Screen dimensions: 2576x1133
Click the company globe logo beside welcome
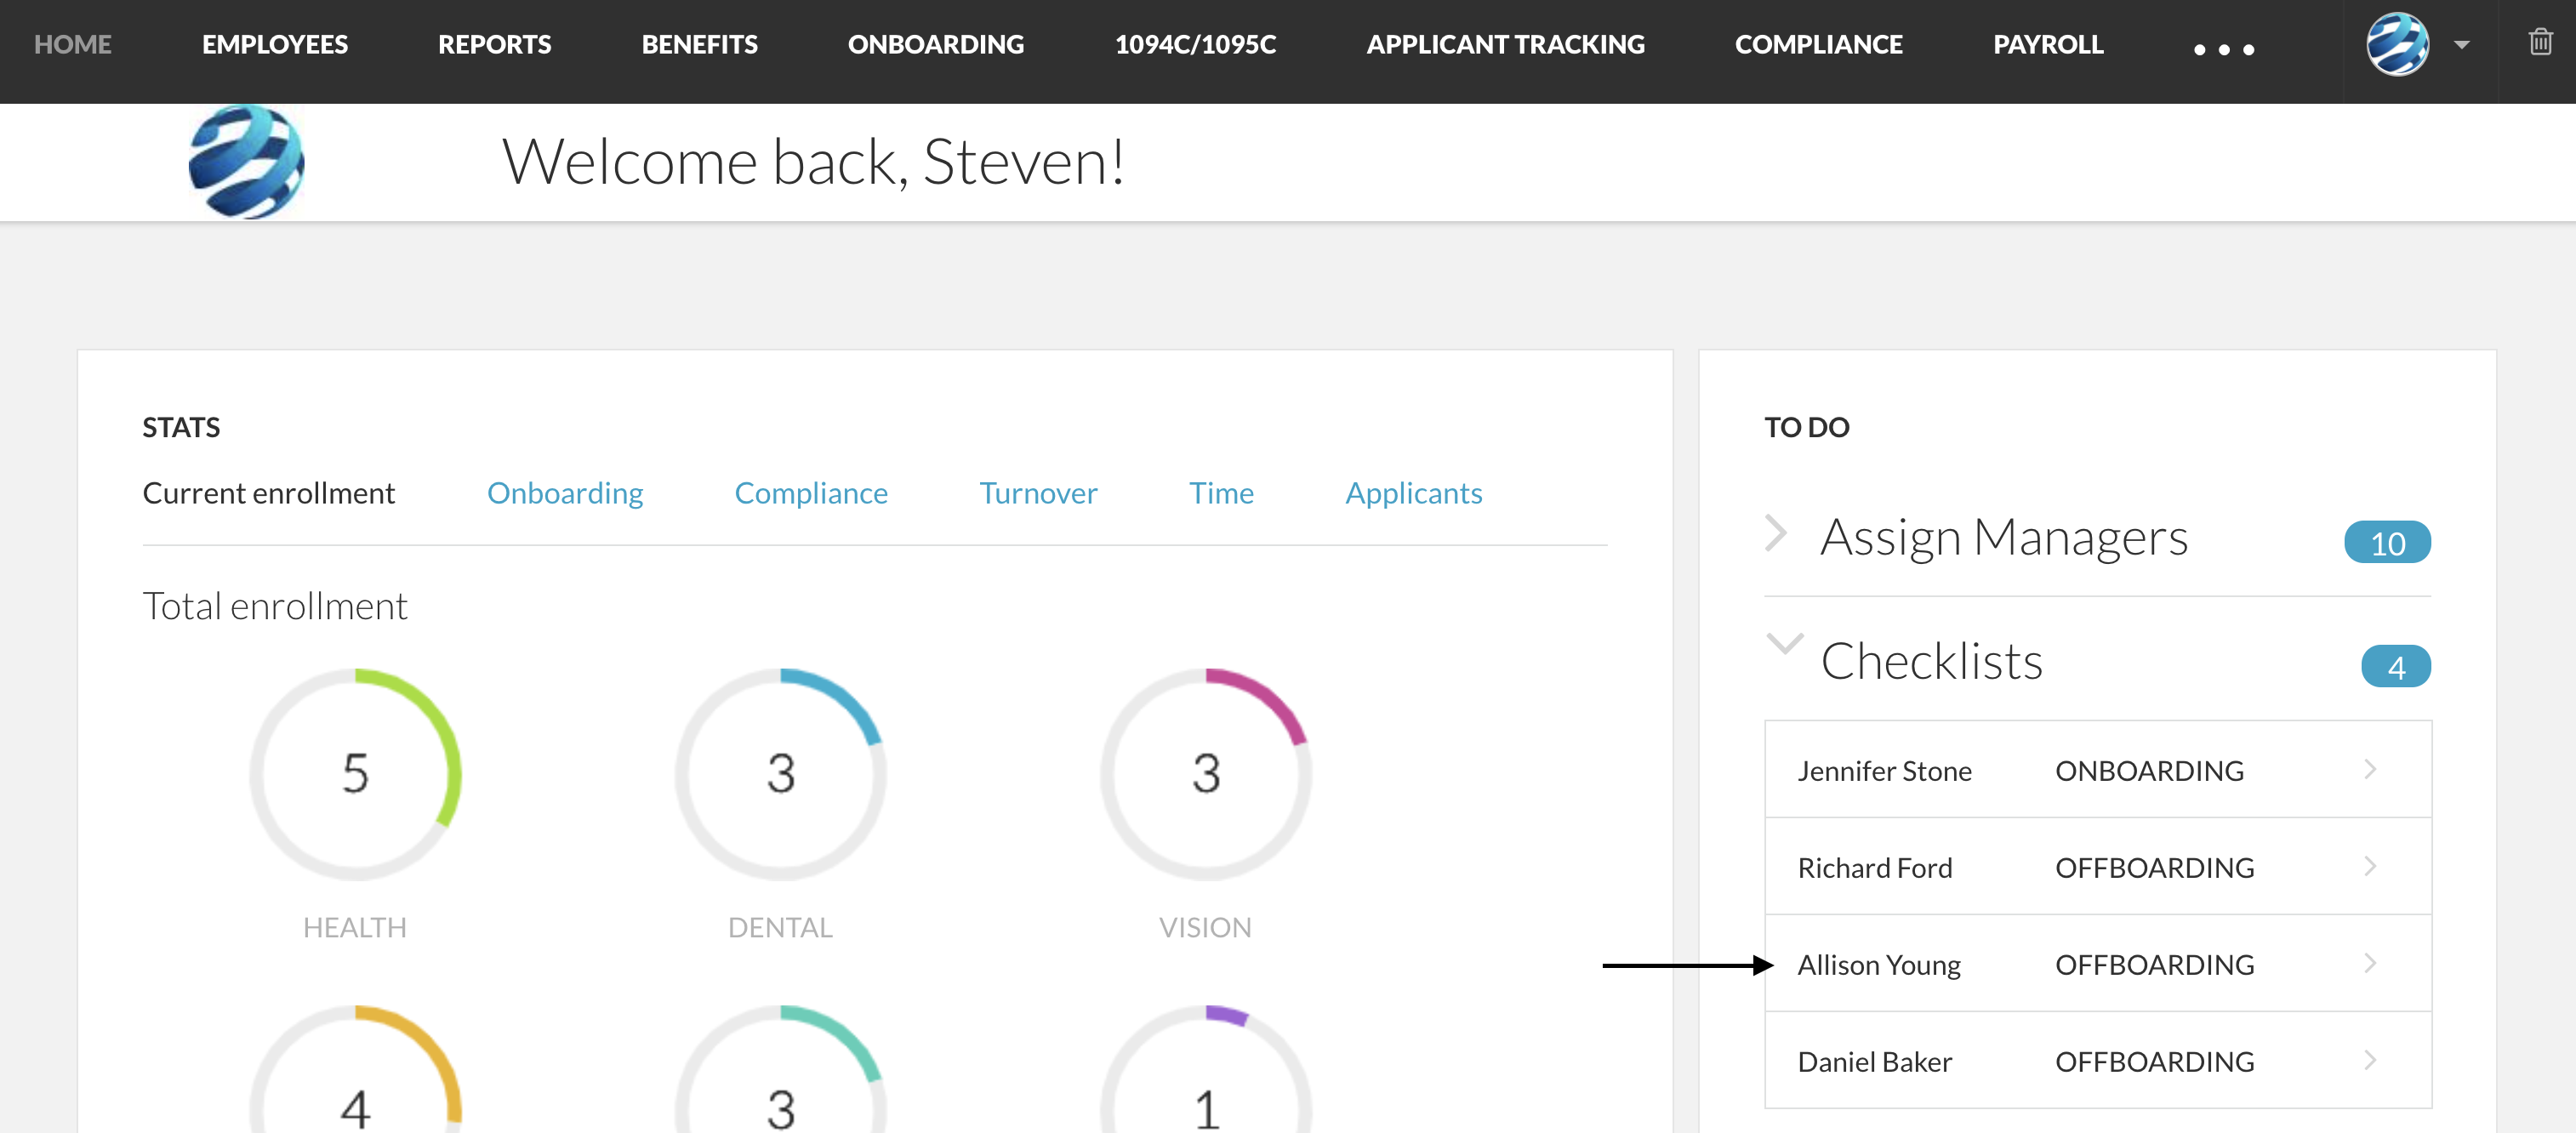click(246, 162)
